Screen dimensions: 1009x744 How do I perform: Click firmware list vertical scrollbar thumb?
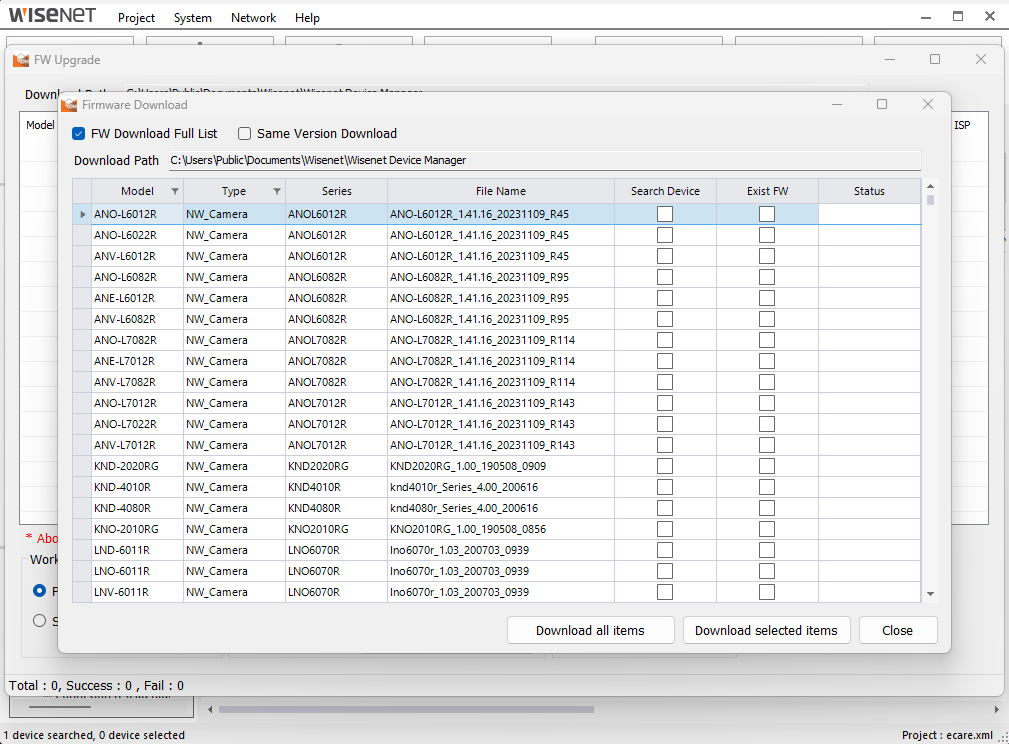click(x=930, y=200)
